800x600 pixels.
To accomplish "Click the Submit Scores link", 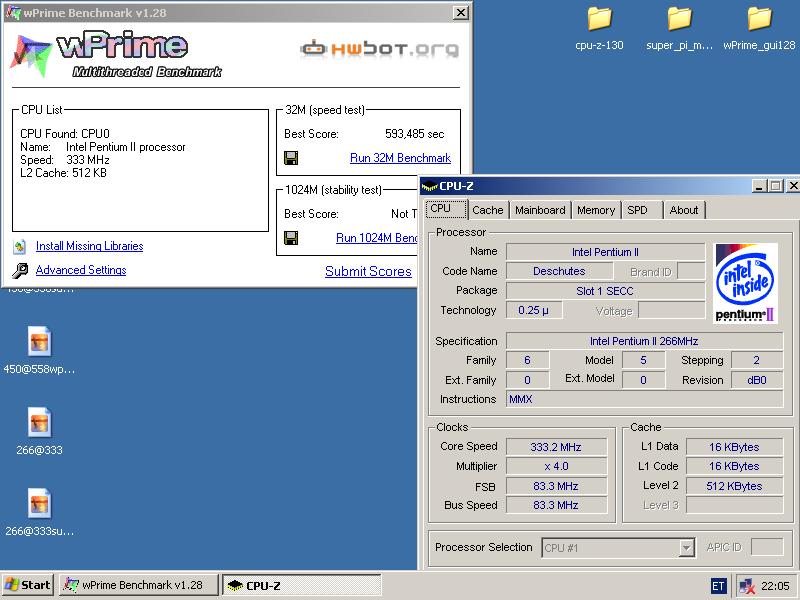I will click(x=368, y=271).
